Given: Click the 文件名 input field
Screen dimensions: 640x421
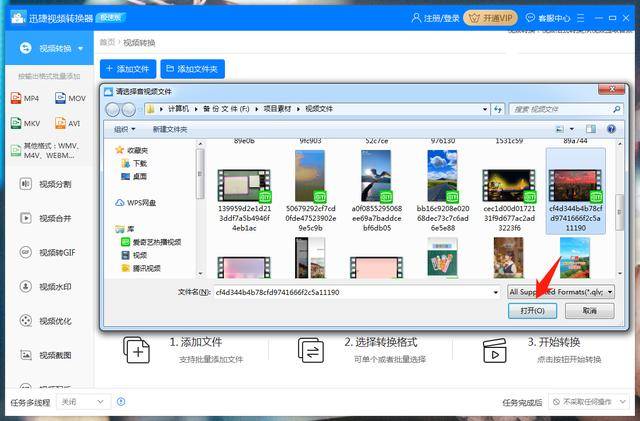Looking at the screenshot, I should point(355,292).
